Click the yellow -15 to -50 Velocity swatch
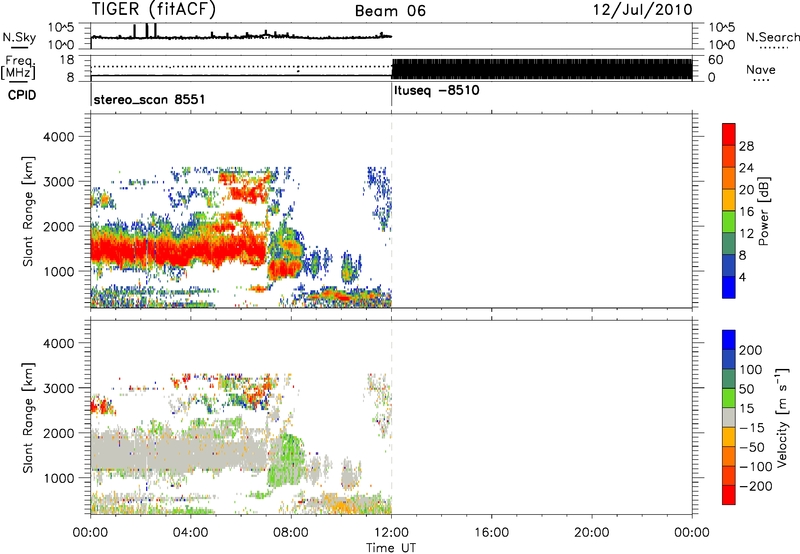The width and height of the screenshot is (800, 554). 729,437
